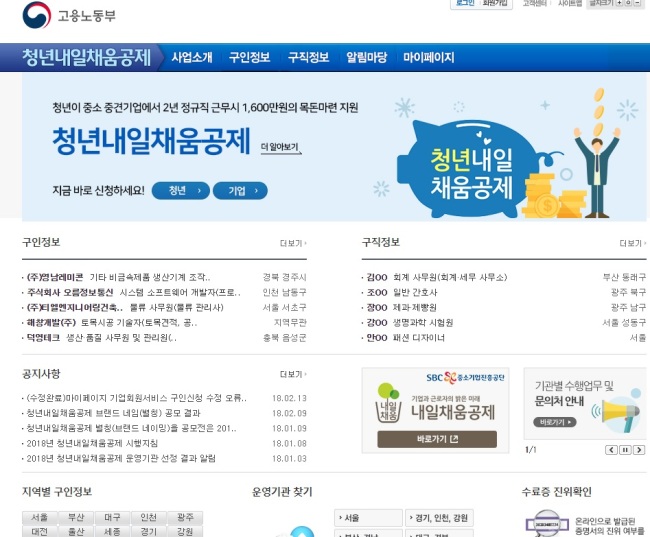Viewport: 650px width, 537px height.
Task: Click the megaphone 기관별 수행업무 banner
Action: click(585, 403)
